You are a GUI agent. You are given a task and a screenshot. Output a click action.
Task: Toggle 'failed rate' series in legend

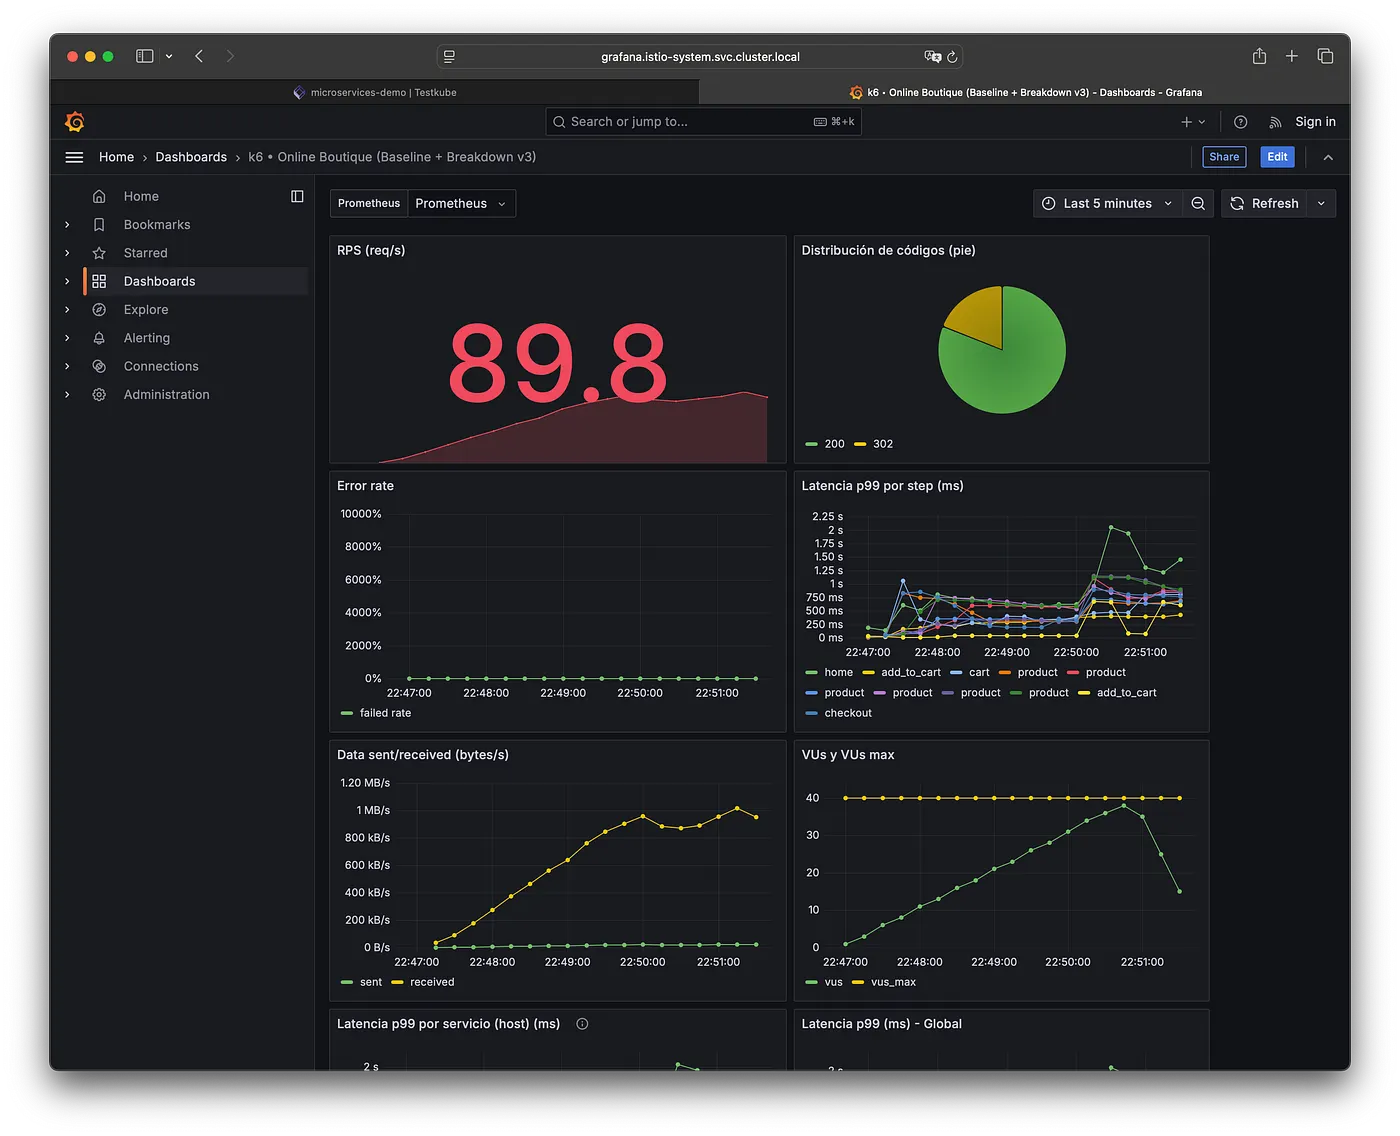[385, 713]
